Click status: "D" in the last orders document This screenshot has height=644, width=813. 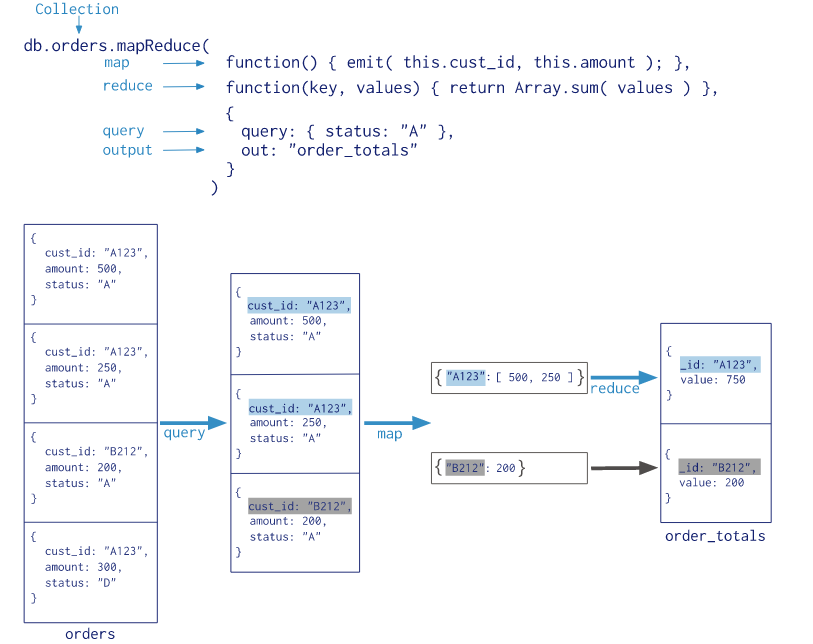[x=80, y=583]
